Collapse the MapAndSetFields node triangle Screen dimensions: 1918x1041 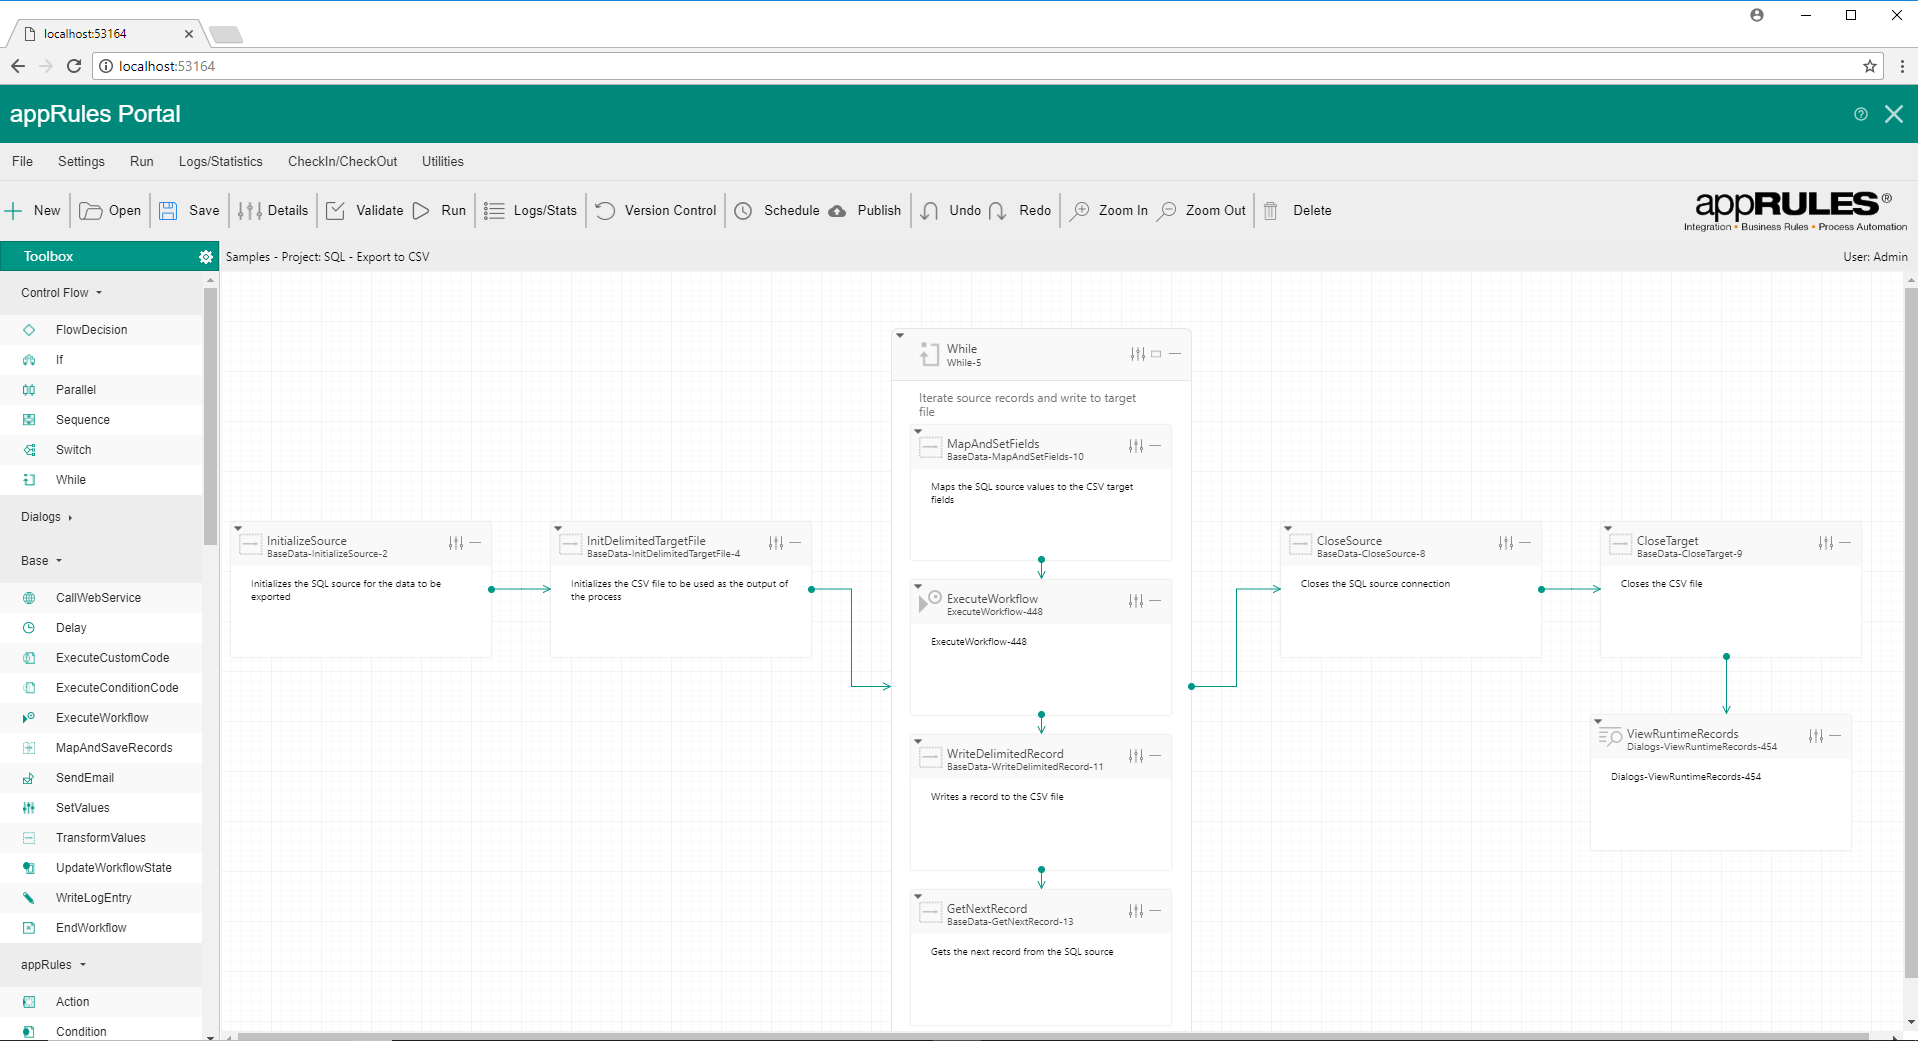point(918,431)
